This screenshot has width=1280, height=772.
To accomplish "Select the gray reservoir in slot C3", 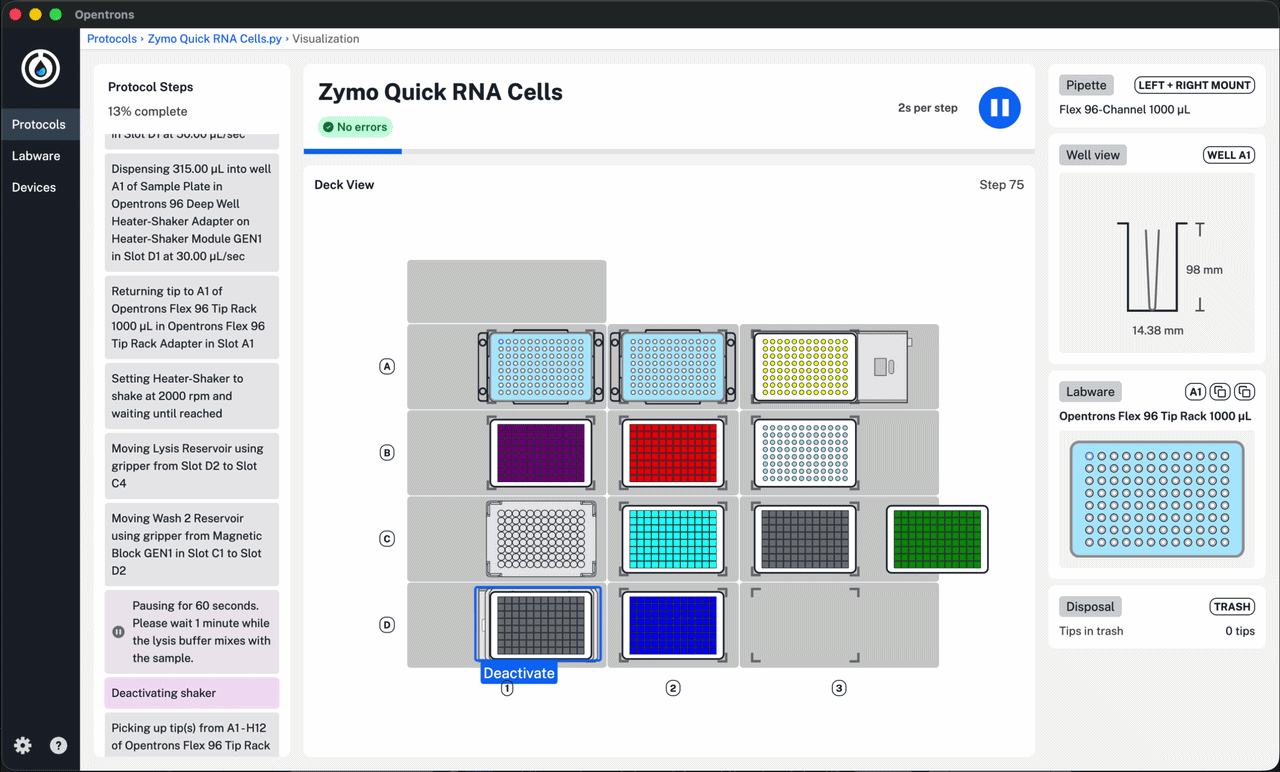I will (x=805, y=539).
